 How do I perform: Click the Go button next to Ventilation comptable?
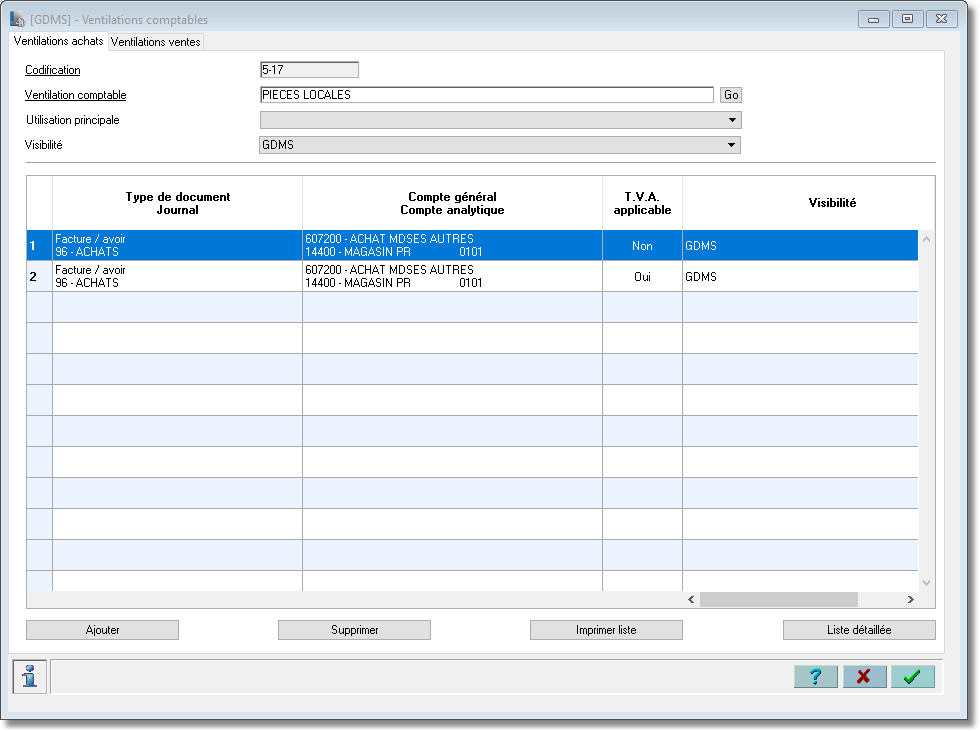coord(731,95)
